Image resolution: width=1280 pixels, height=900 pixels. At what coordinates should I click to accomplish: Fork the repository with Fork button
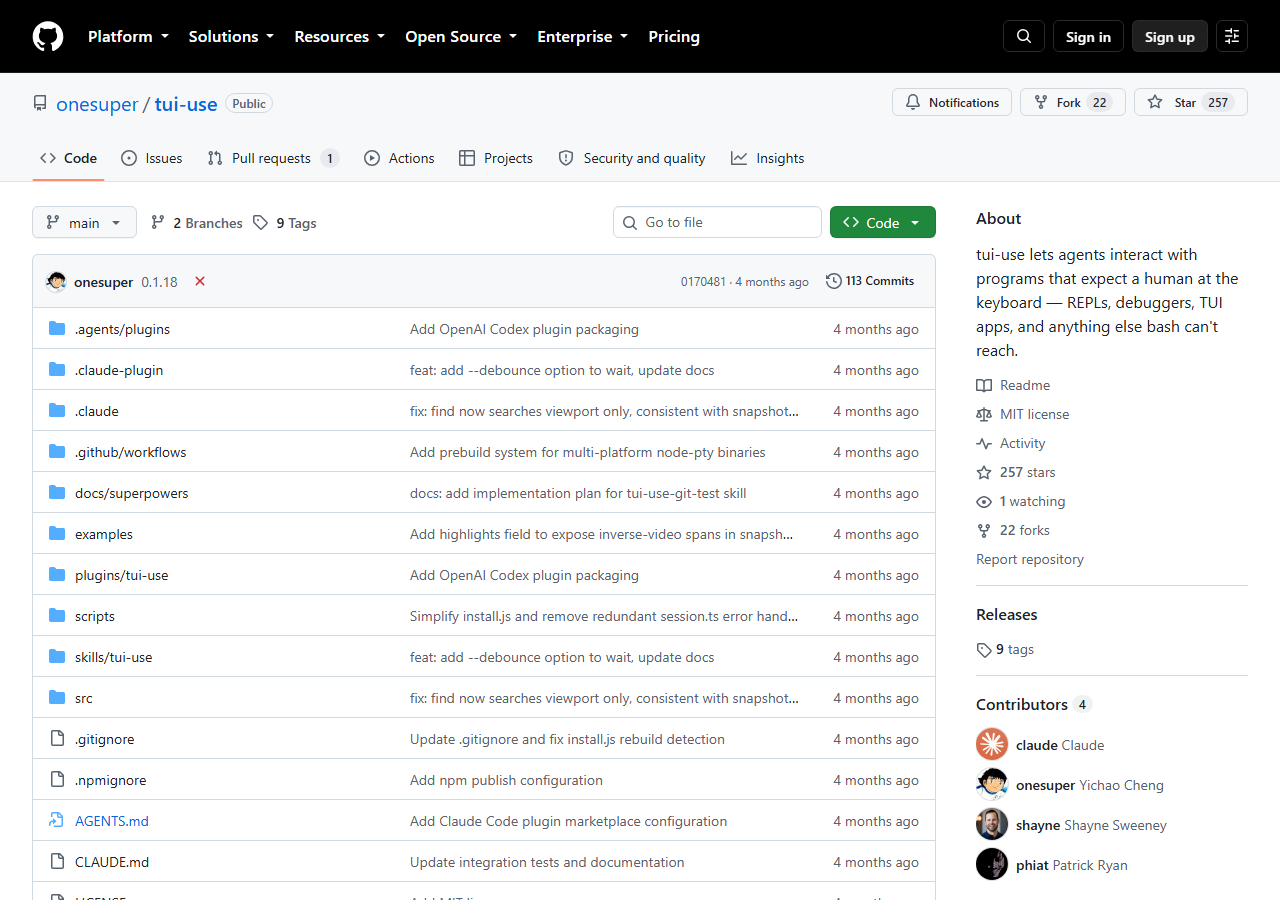point(1073,102)
